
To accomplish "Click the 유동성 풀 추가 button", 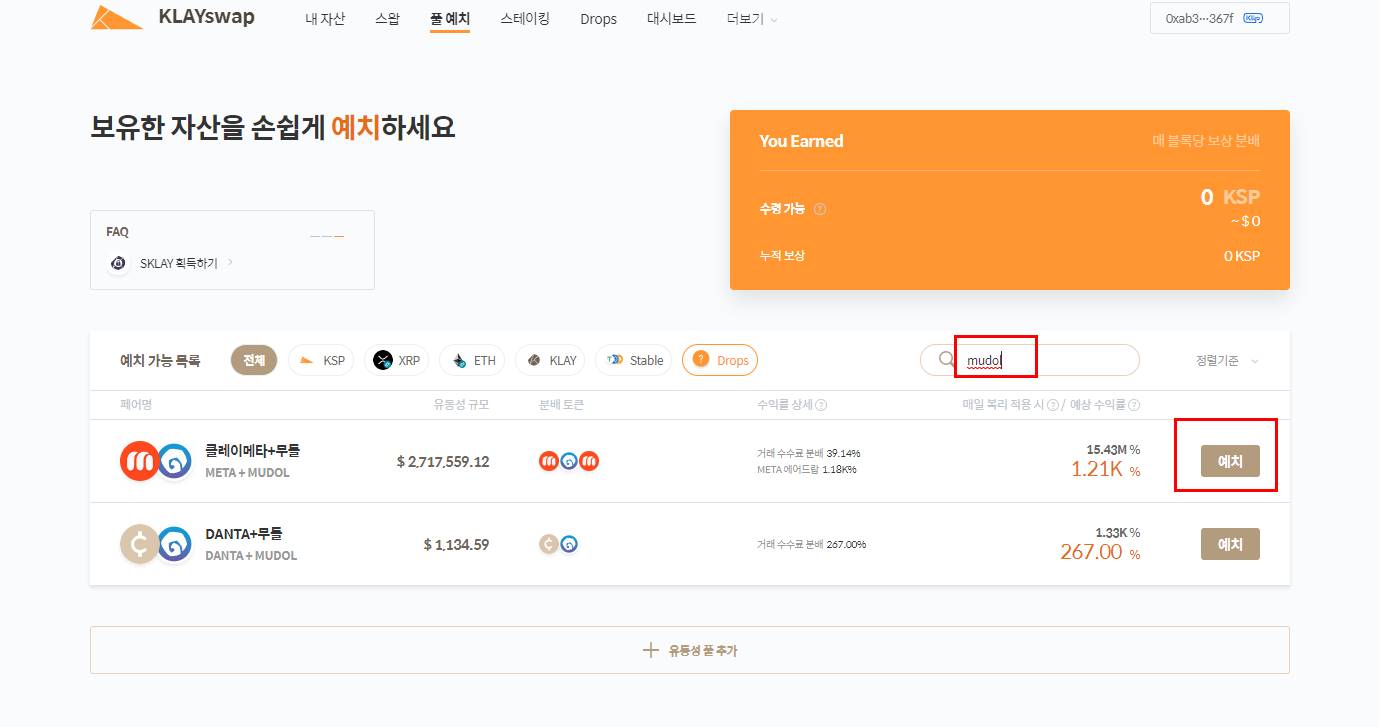I will coord(690,650).
